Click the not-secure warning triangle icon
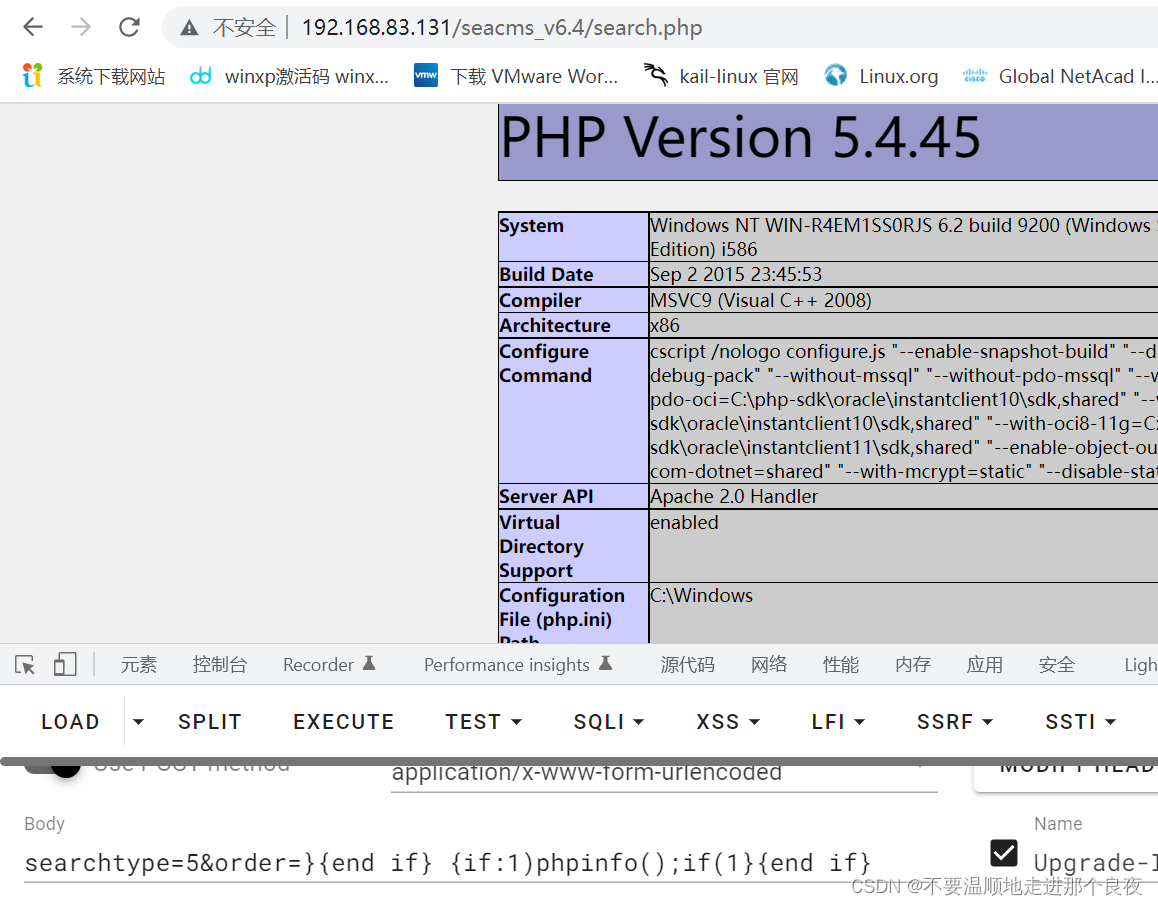 coord(189,28)
